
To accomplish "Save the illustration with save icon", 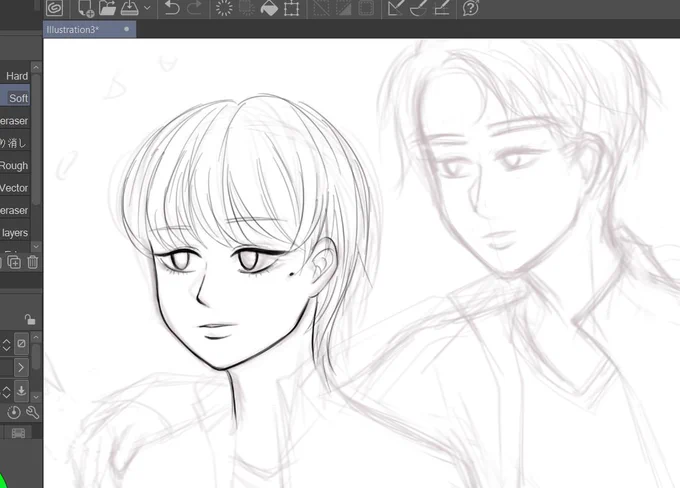I will coord(130,8).
